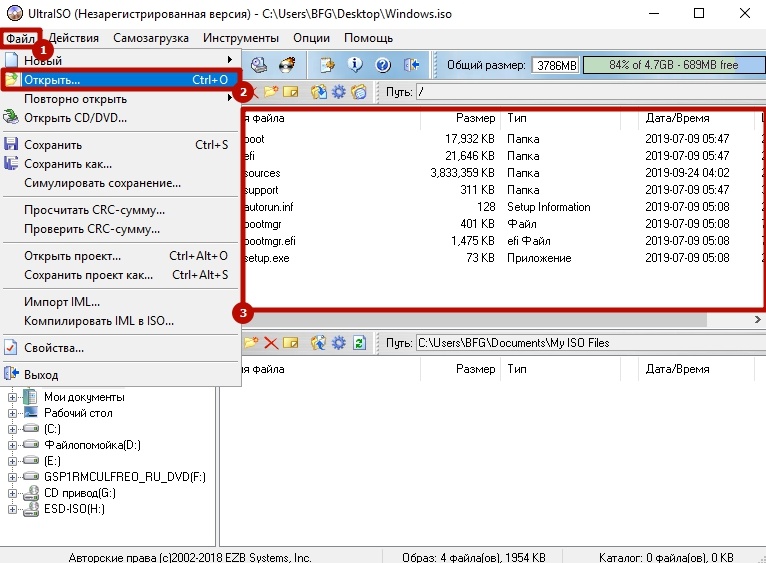
Task: Open help with the question mark icon
Action: tap(382, 65)
